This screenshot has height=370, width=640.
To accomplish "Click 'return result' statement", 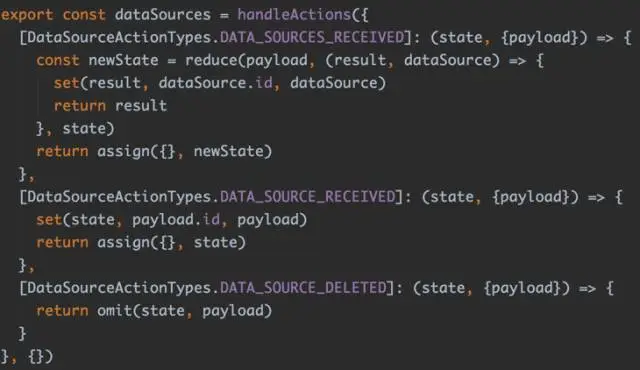I will (110, 106).
